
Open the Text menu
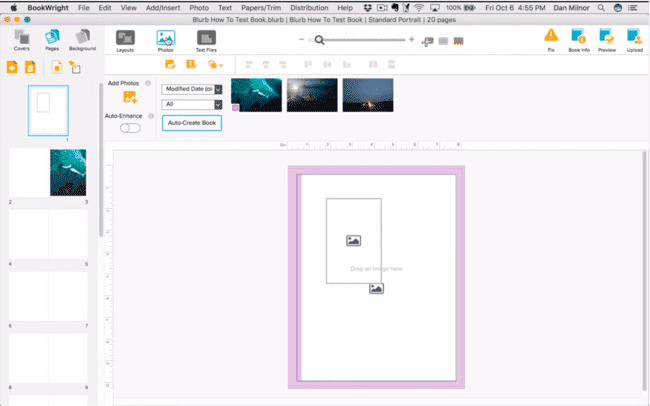225,7
